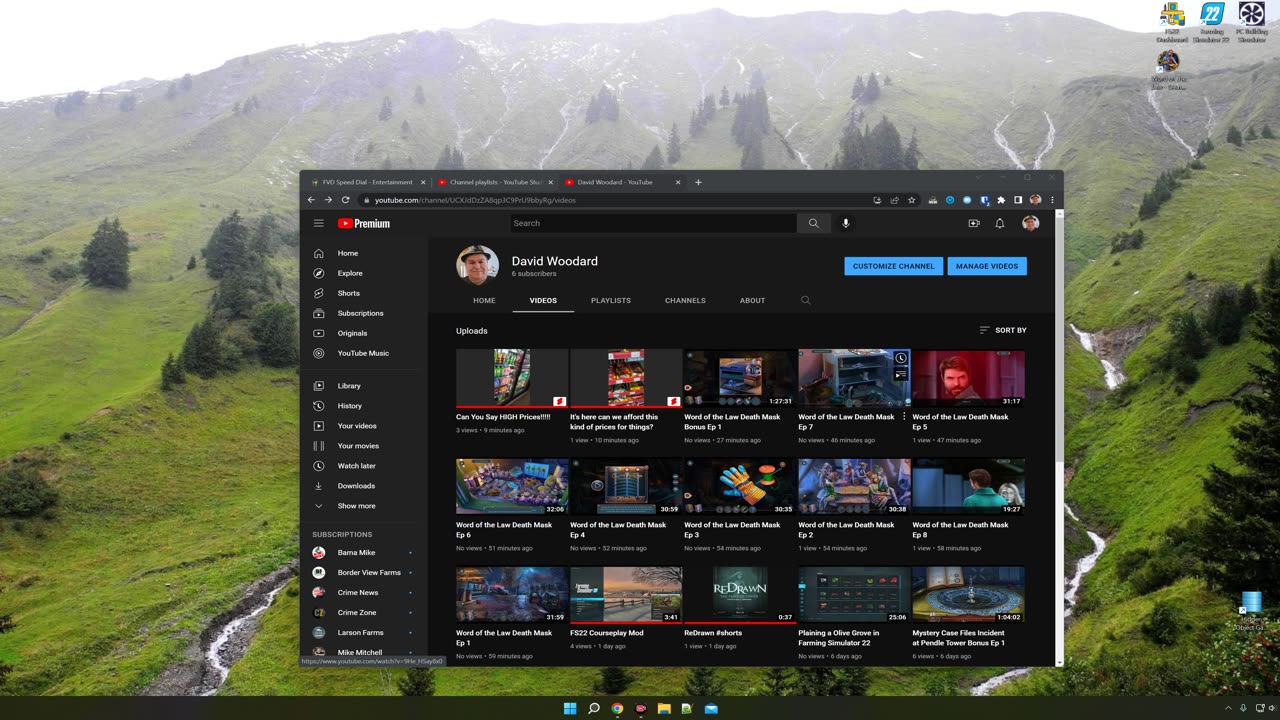Open a new browser tab

(x=698, y=182)
